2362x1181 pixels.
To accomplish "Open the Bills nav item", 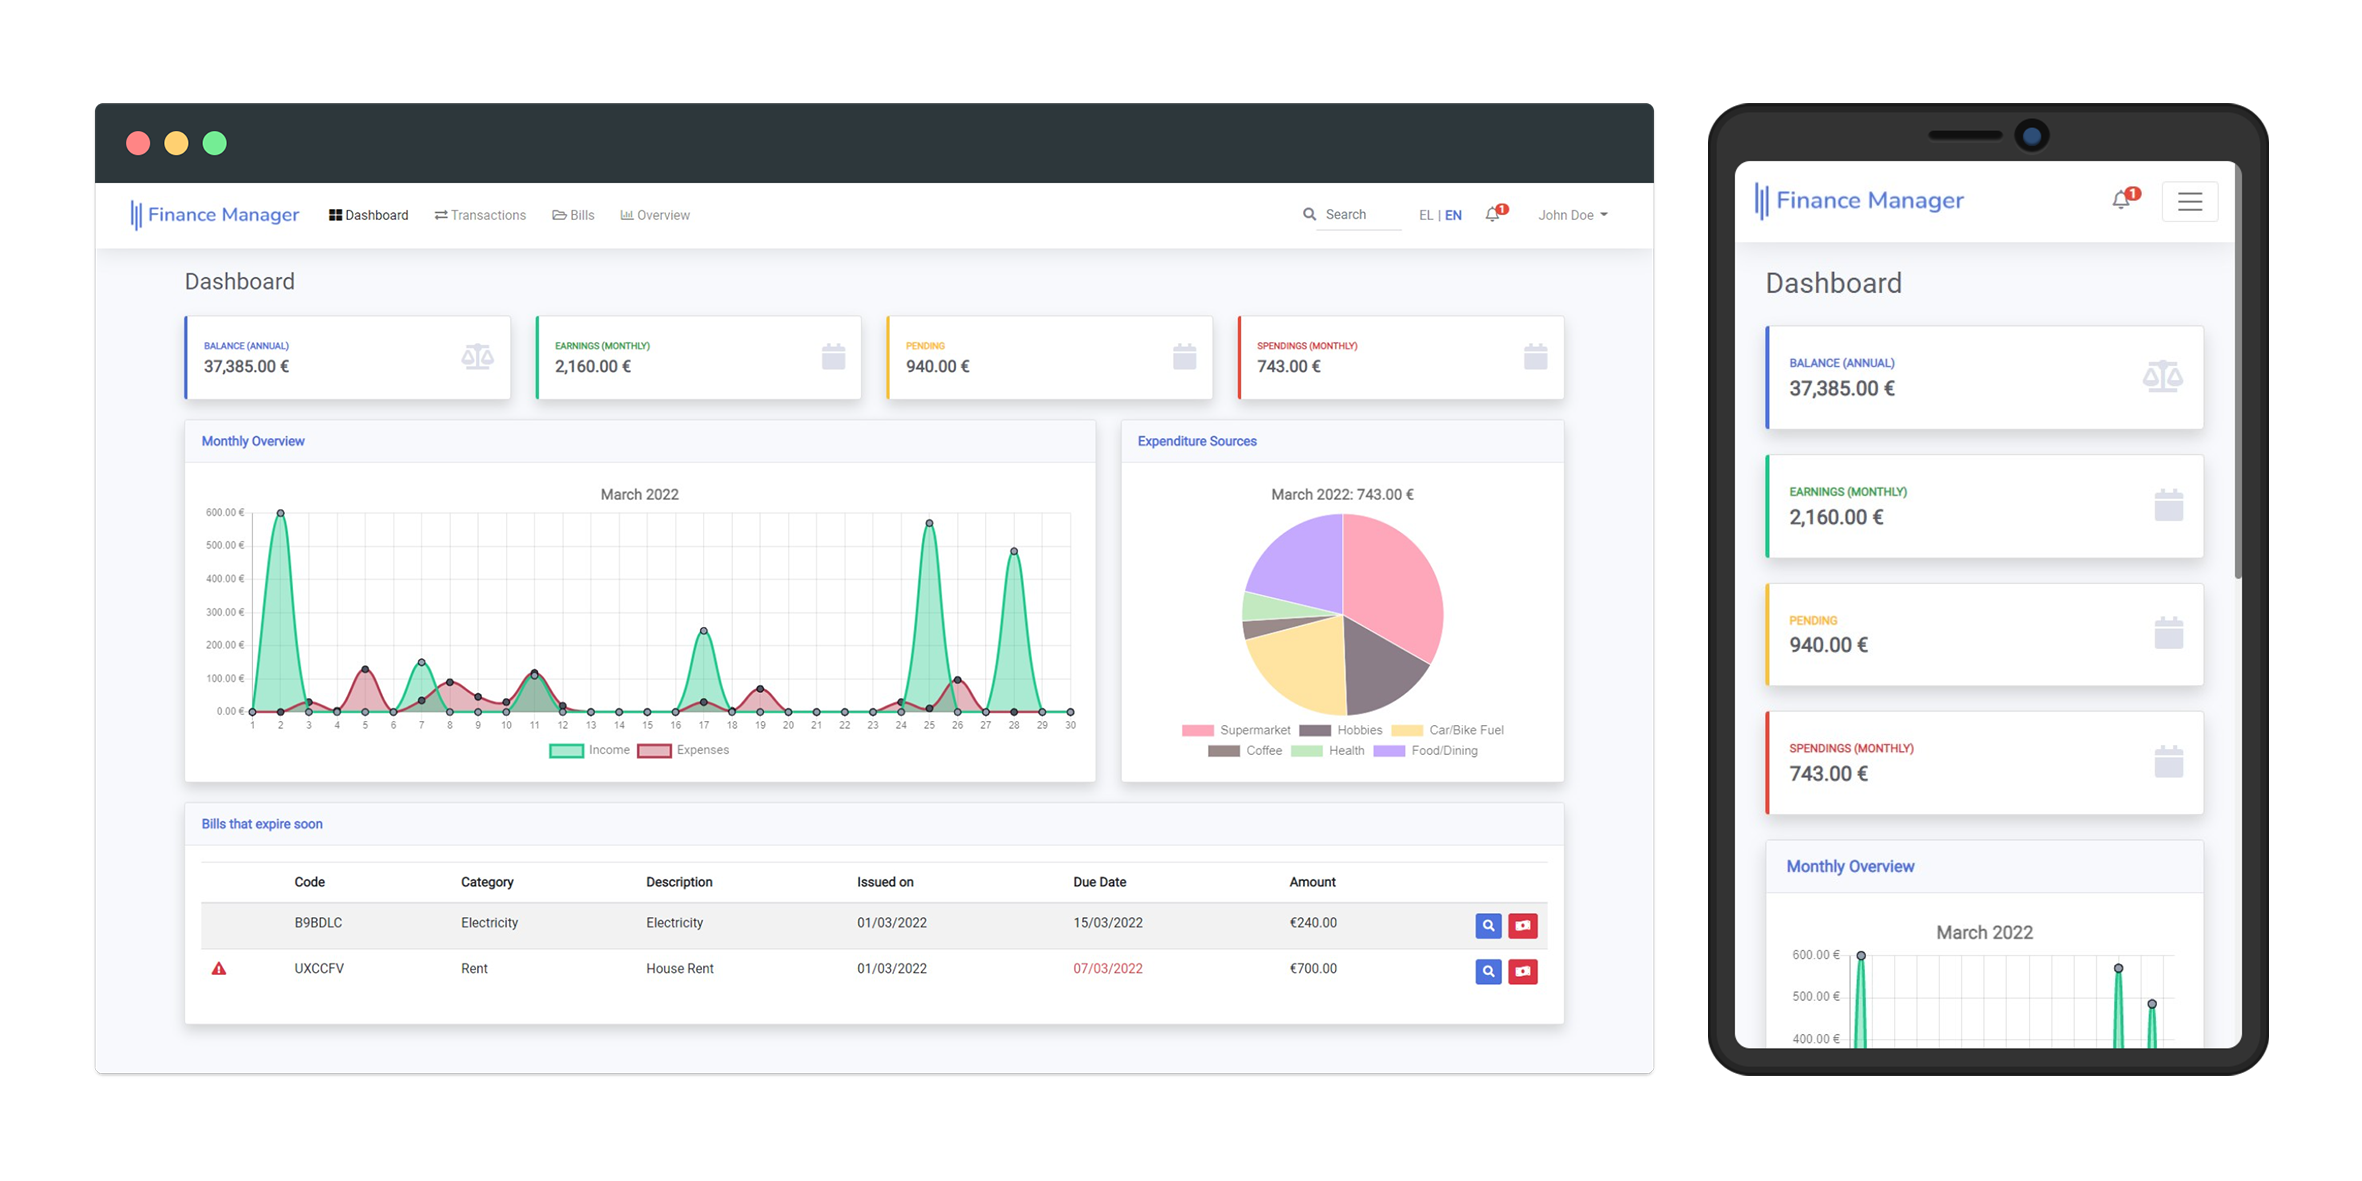I will [573, 215].
